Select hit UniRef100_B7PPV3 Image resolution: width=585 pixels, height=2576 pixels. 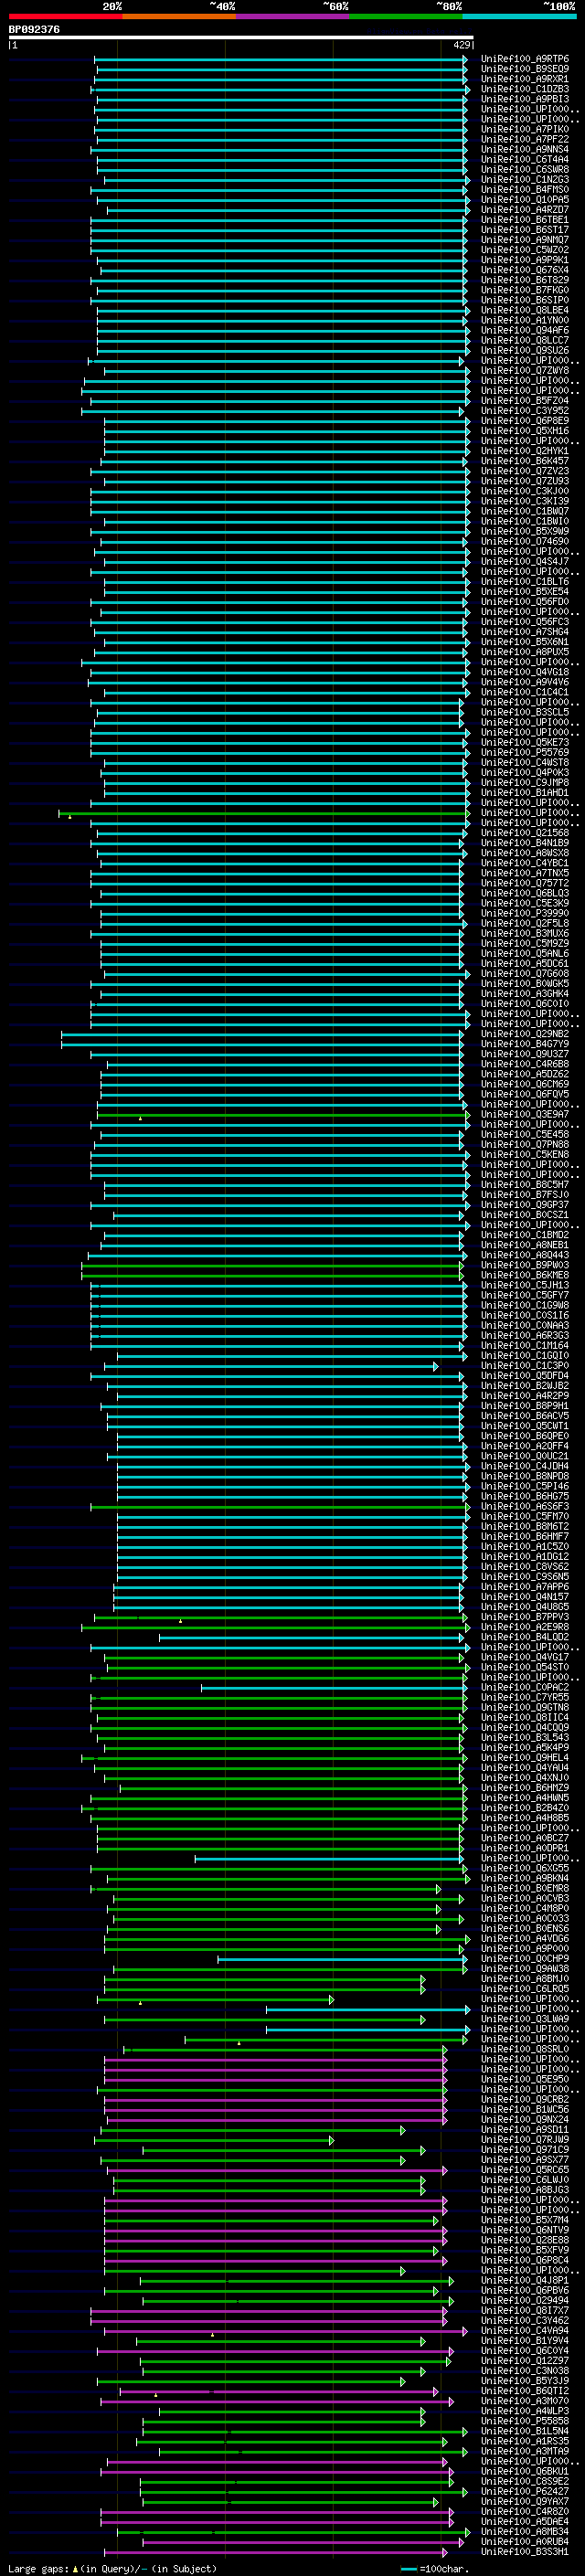(x=524, y=1617)
